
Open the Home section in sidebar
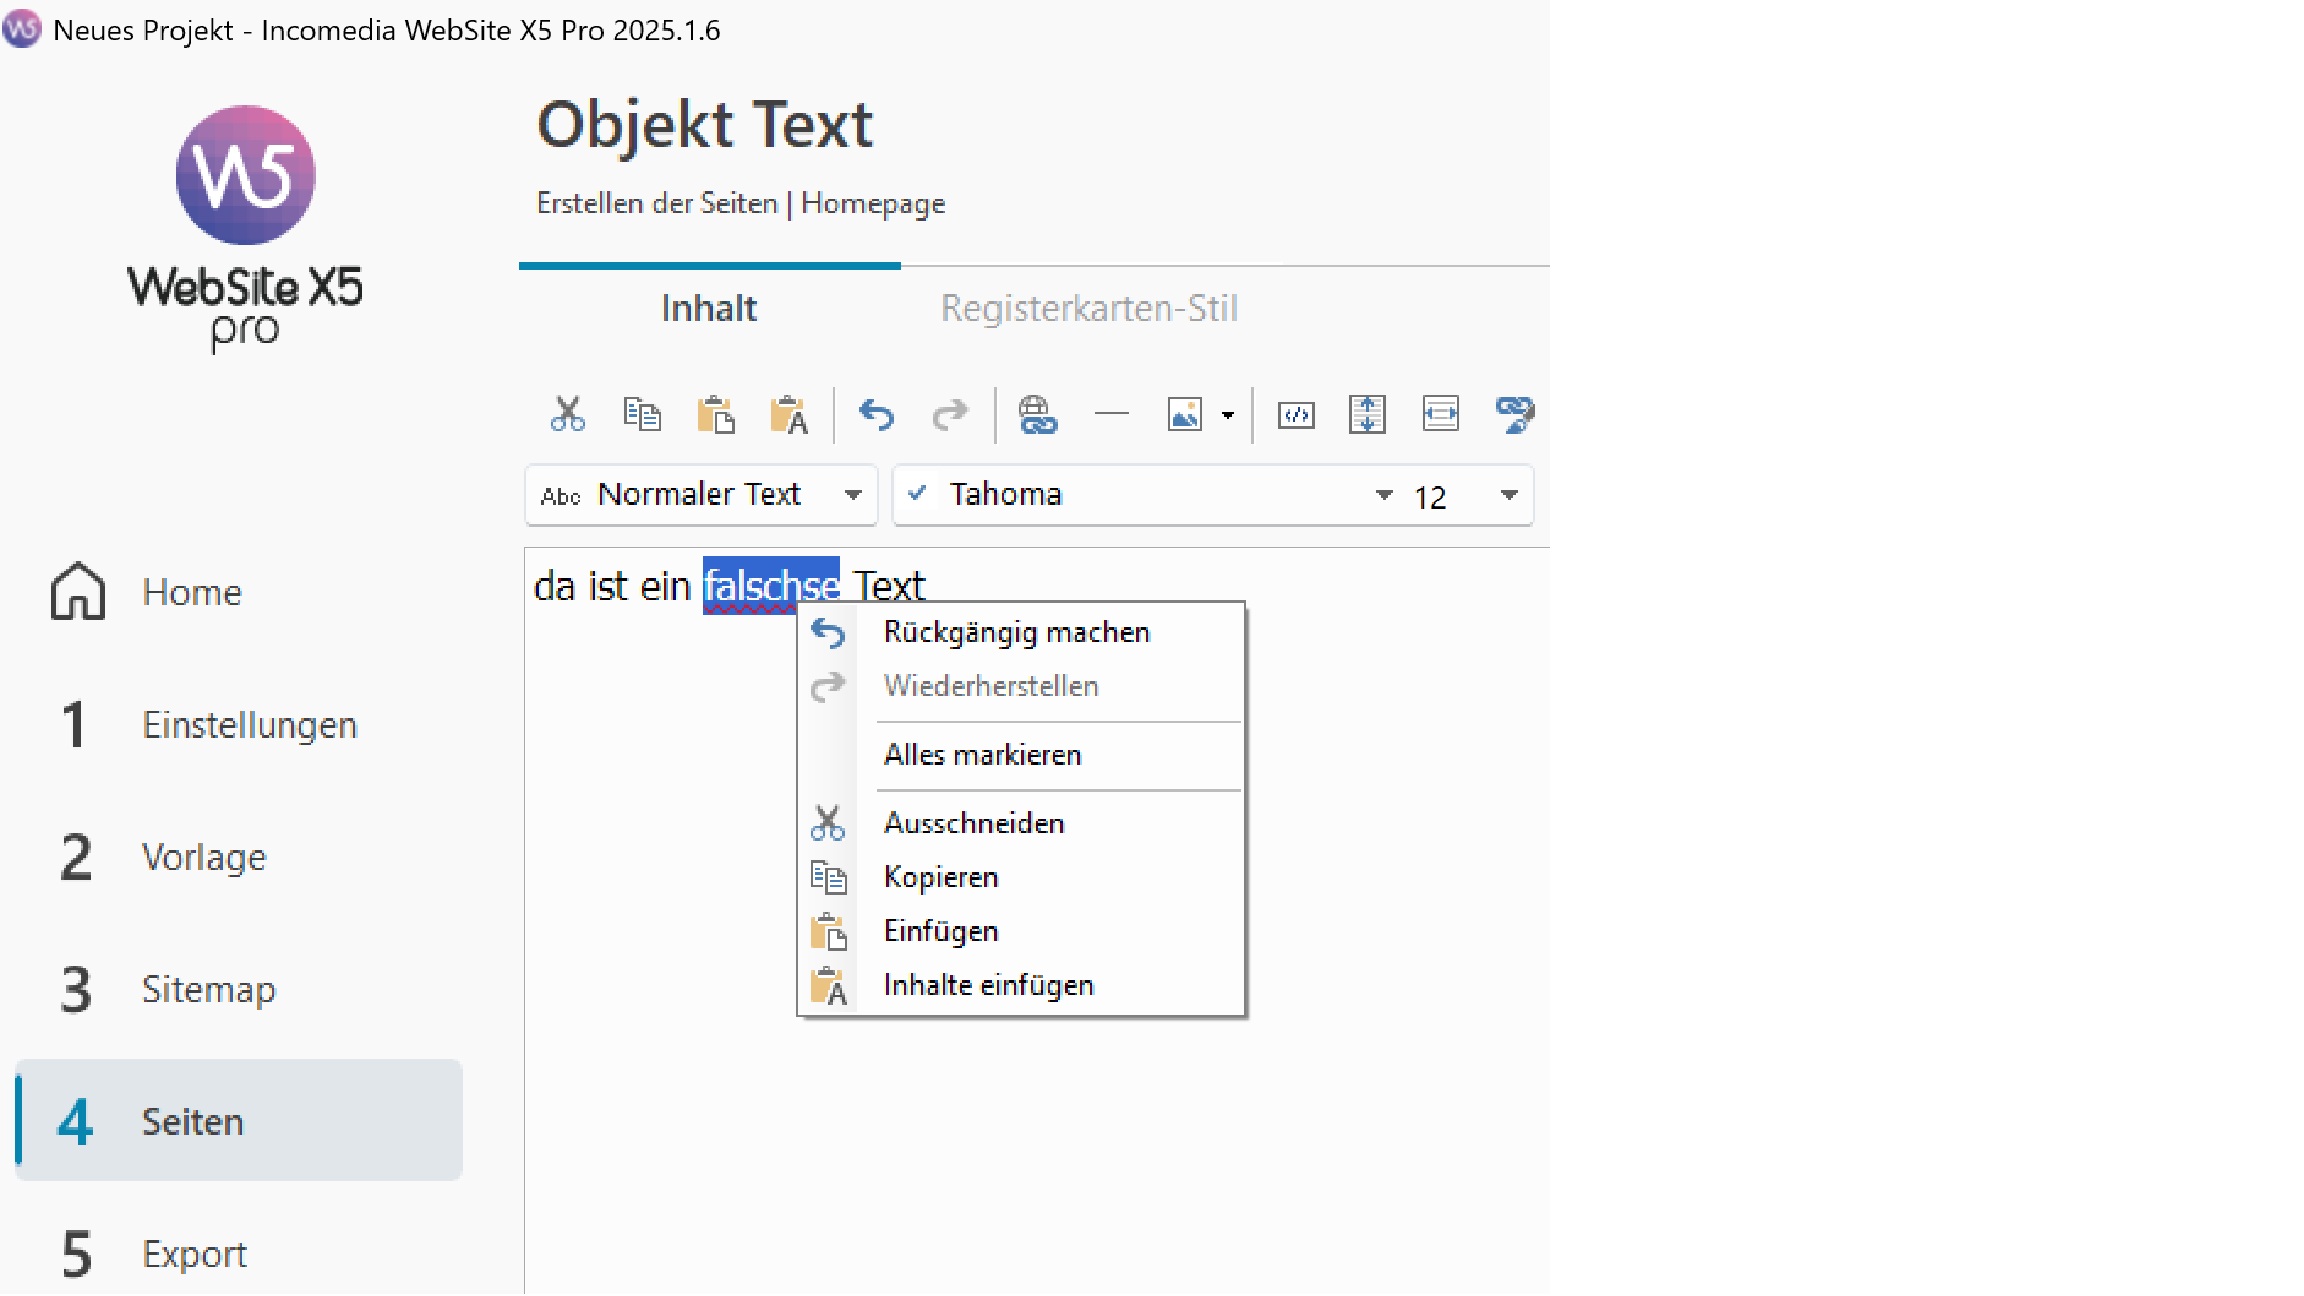click(191, 592)
